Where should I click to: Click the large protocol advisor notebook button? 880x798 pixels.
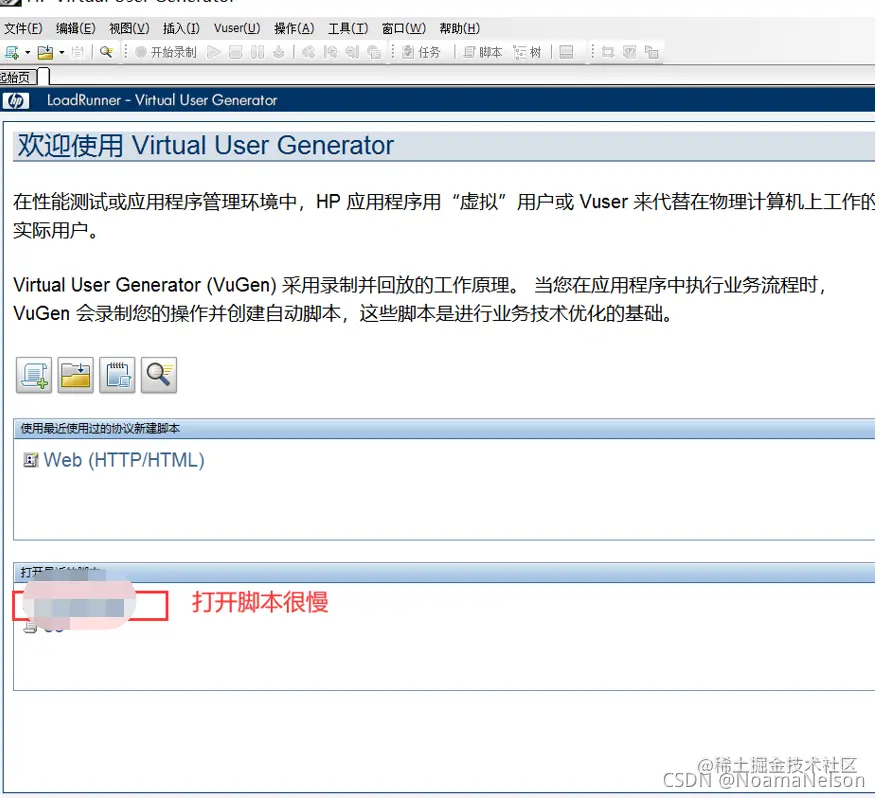[117, 375]
